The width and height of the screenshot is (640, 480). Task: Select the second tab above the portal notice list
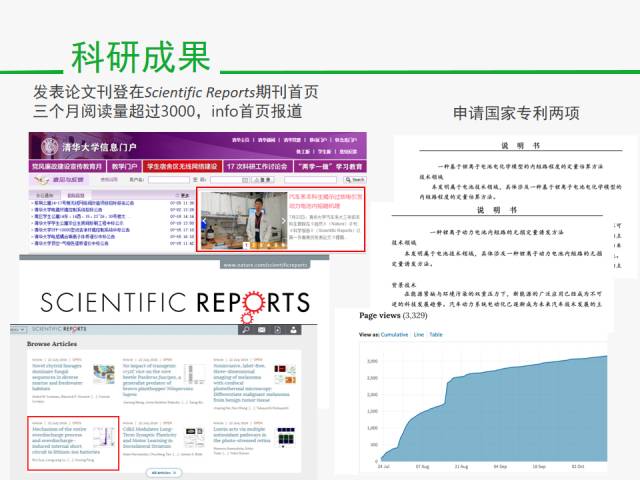coord(76,196)
